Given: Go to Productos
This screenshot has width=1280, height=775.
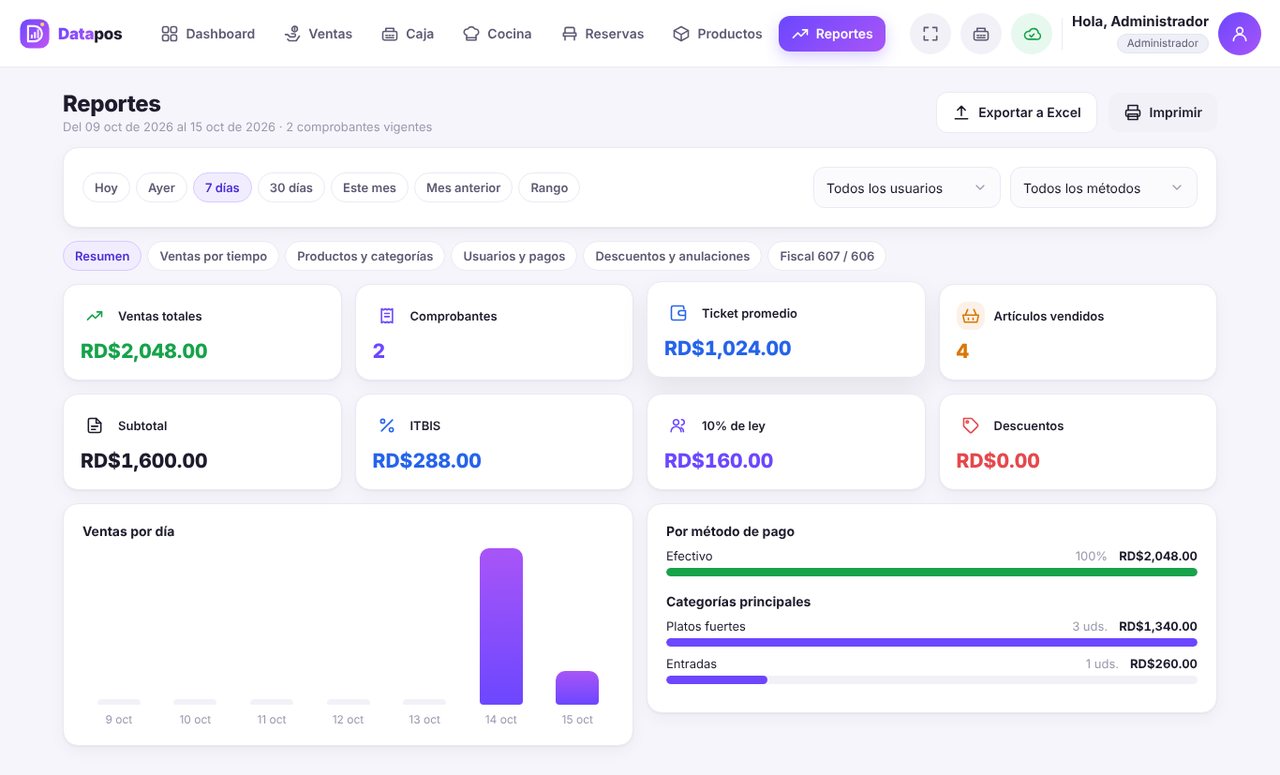Looking at the screenshot, I should pos(718,34).
